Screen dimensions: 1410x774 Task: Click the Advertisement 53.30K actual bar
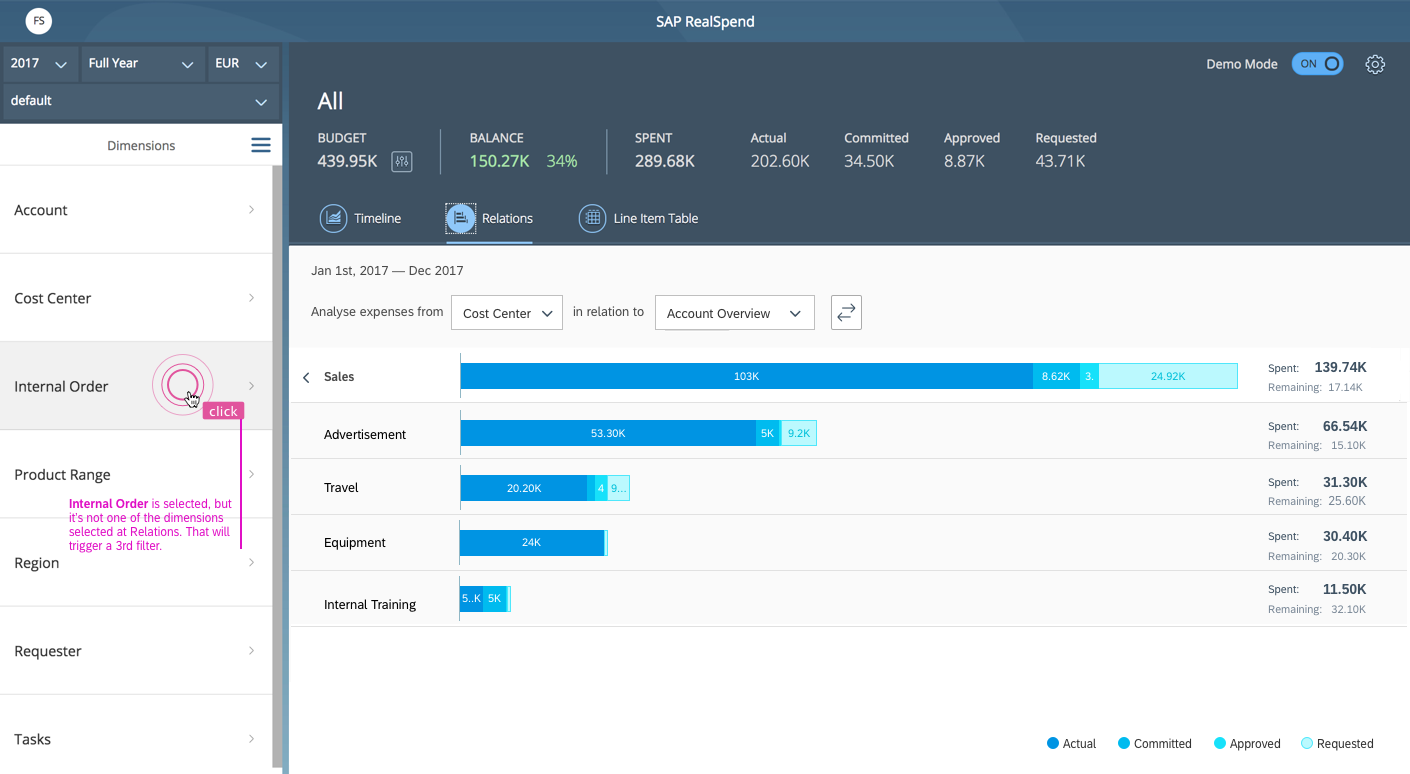click(609, 433)
